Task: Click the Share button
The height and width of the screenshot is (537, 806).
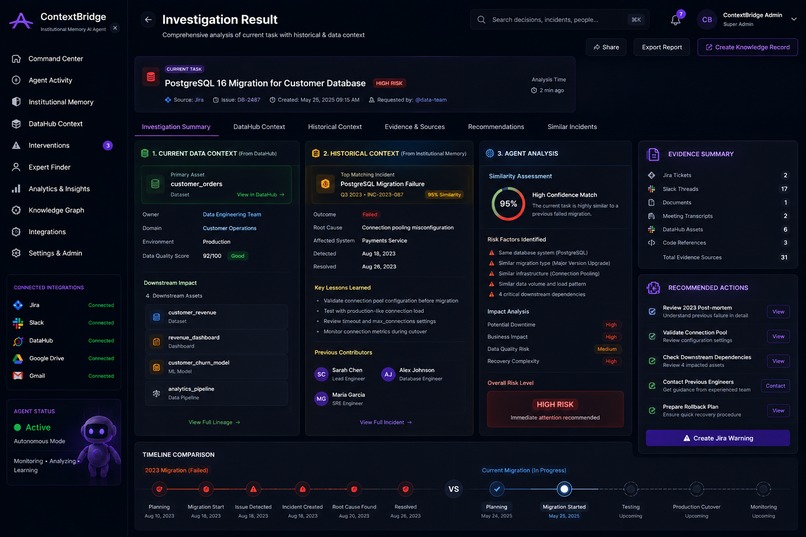Action: [x=606, y=47]
